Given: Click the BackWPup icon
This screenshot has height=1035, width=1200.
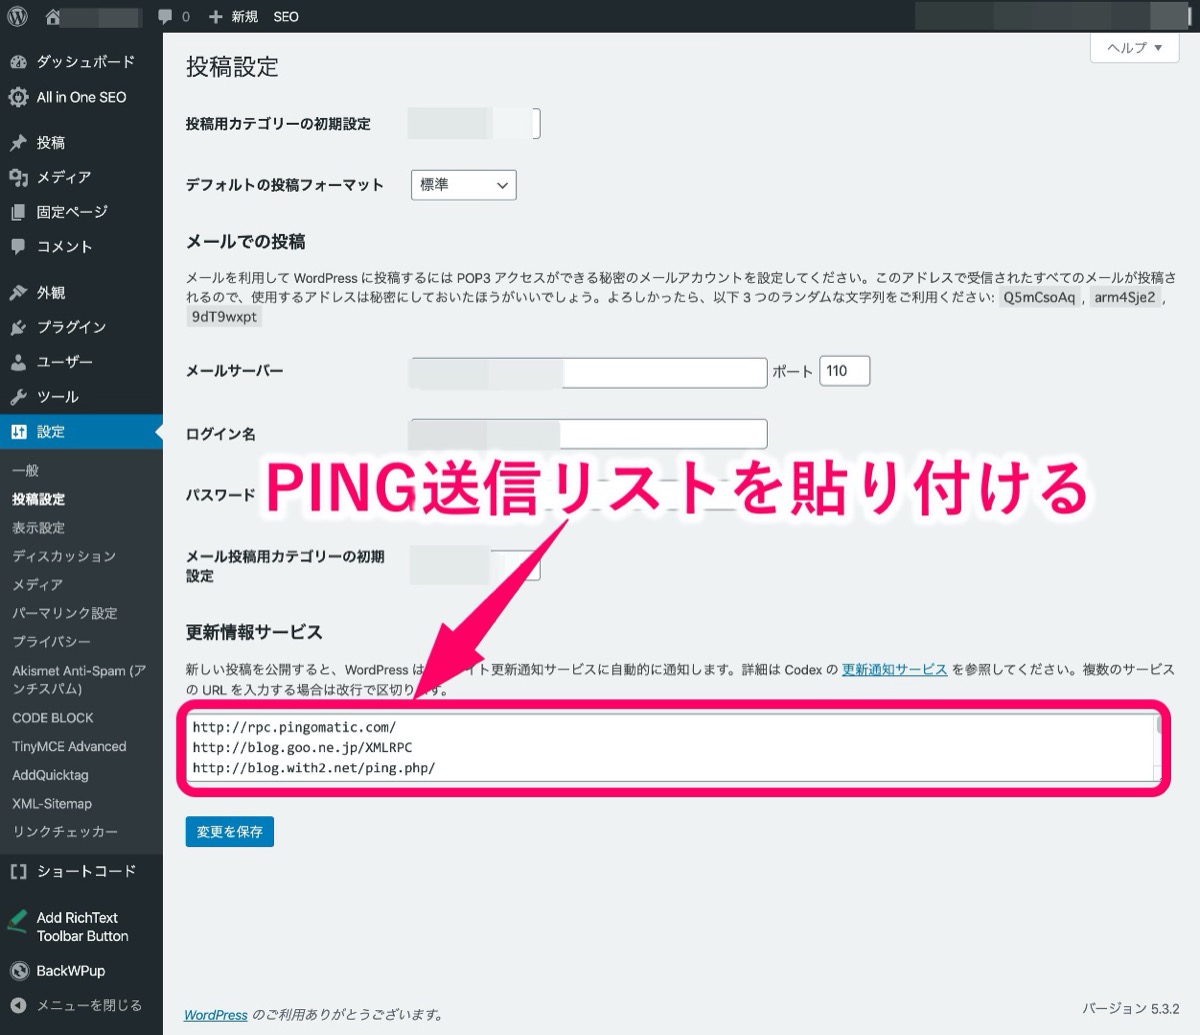Looking at the screenshot, I should pyautogui.click(x=18, y=971).
